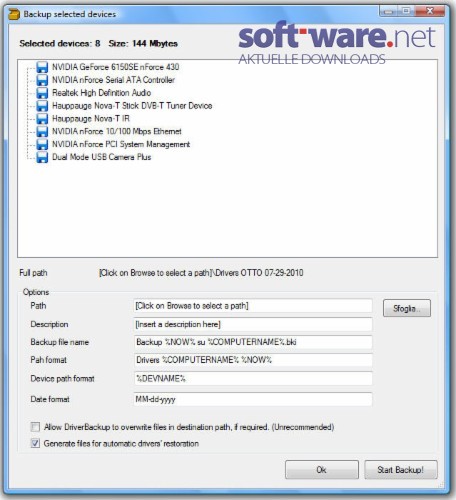Click the floppy icon beside Hauppauge Nova-T IR
Screen dimensions: 456x500
click(x=42, y=119)
